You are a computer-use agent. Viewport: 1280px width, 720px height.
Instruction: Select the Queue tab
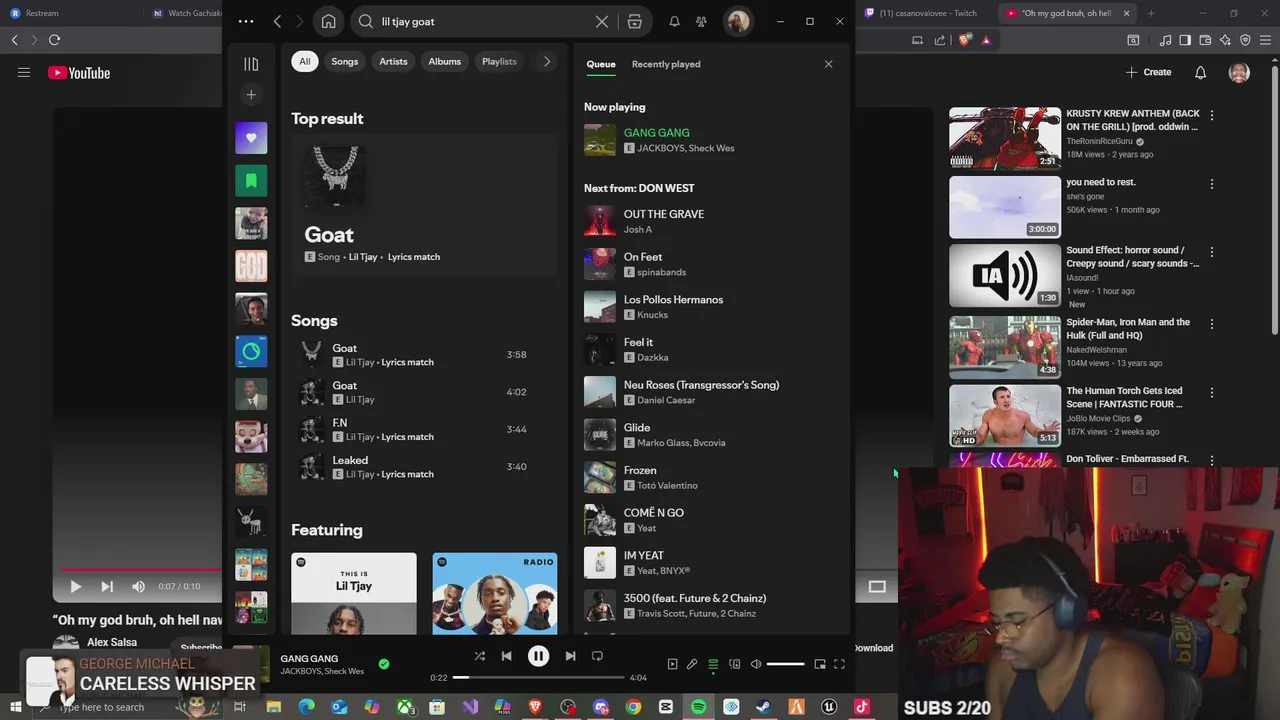[601, 64]
